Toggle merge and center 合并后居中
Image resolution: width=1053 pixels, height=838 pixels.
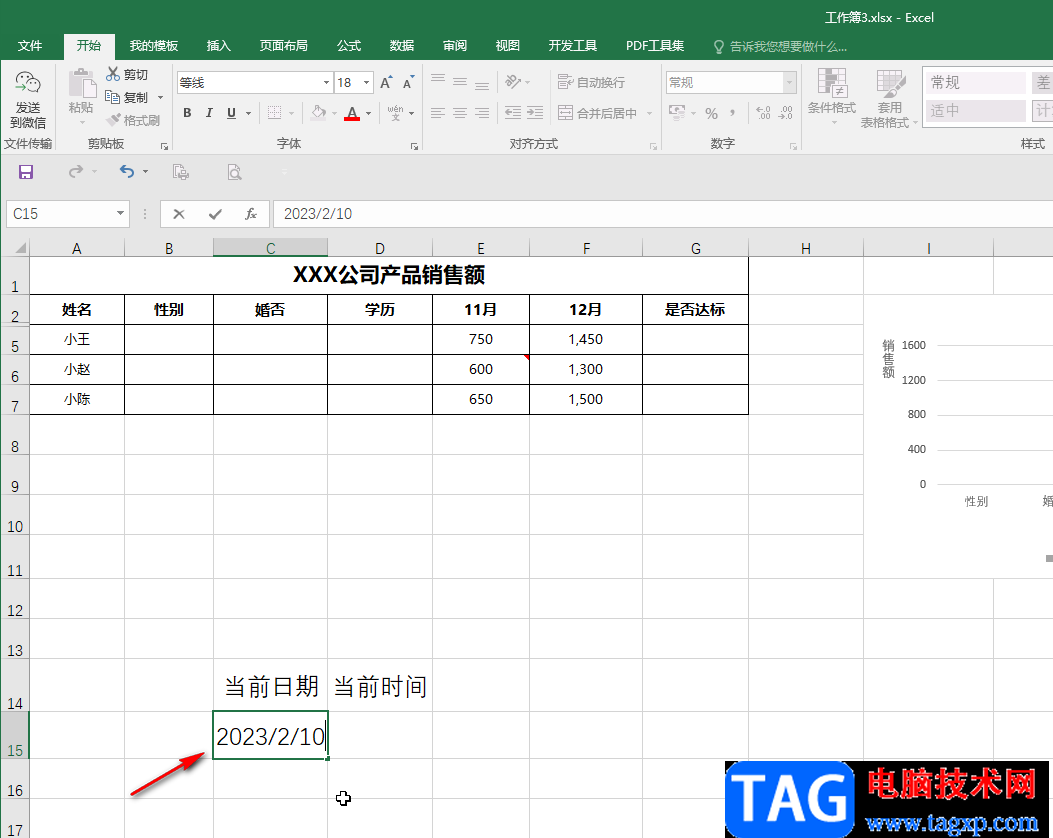pos(597,113)
